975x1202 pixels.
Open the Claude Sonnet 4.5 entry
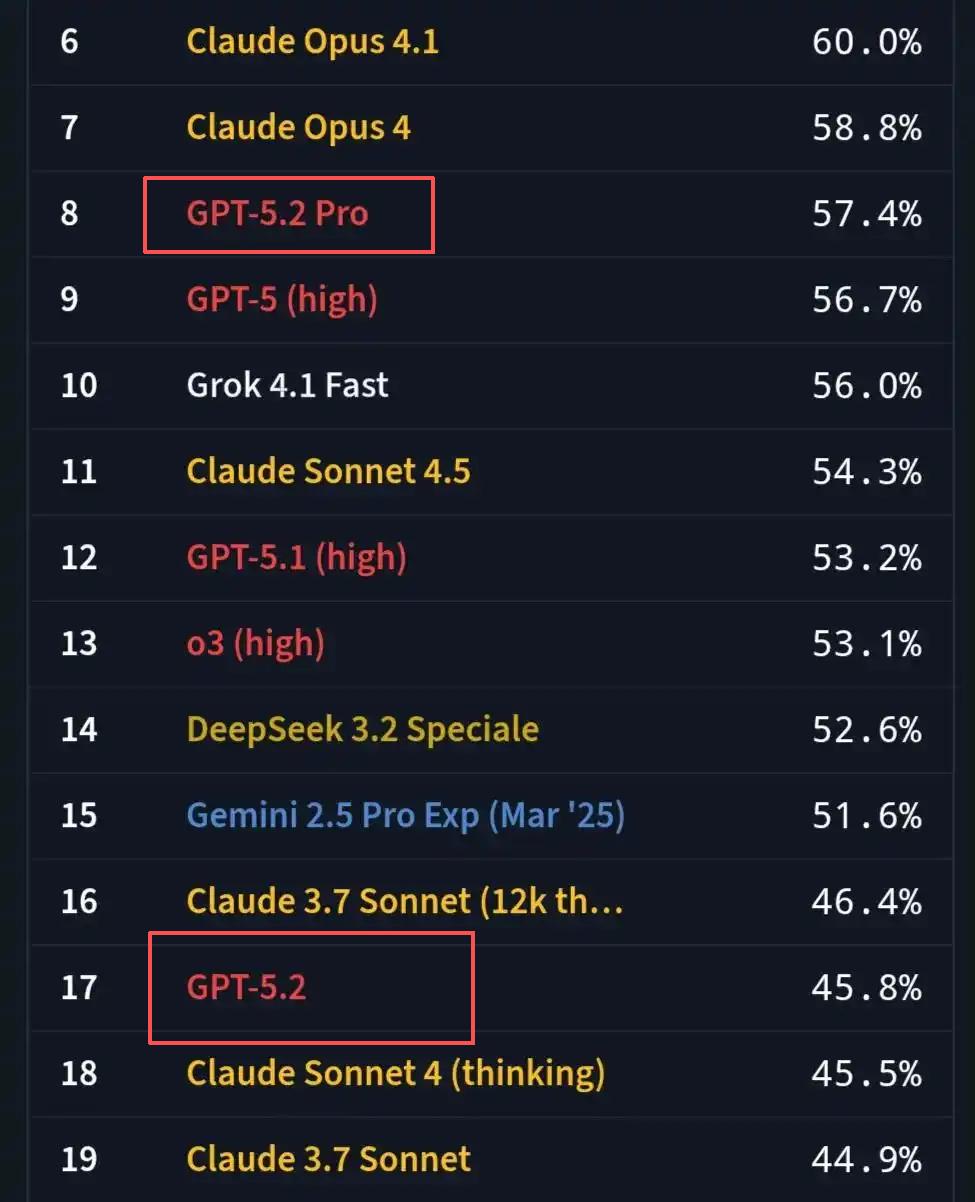(x=328, y=472)
